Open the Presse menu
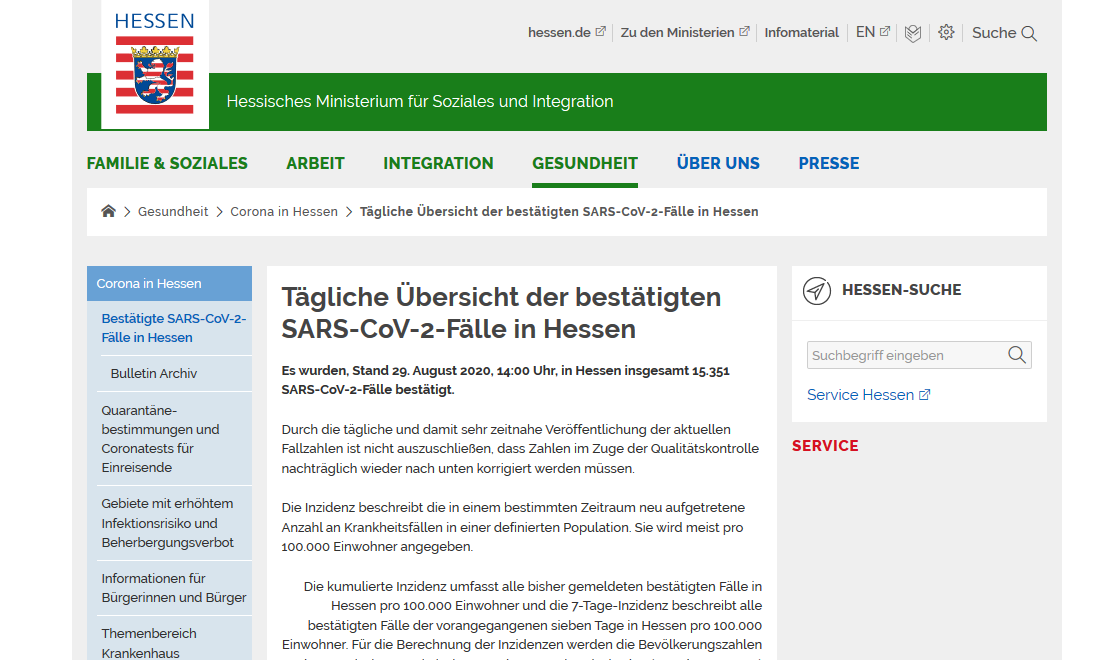Viewport: 1093px width, 660px height. 829,163
